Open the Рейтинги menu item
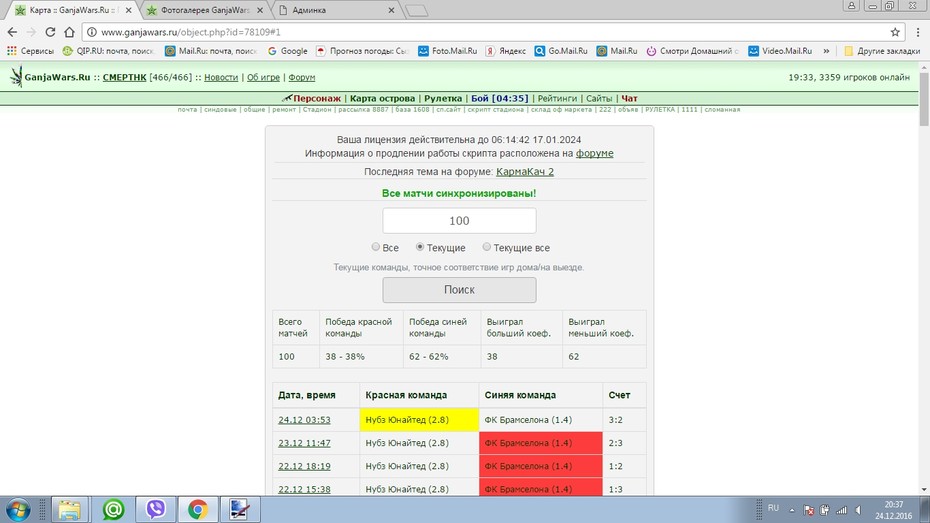The image size is (930, 523). (557, 98)
